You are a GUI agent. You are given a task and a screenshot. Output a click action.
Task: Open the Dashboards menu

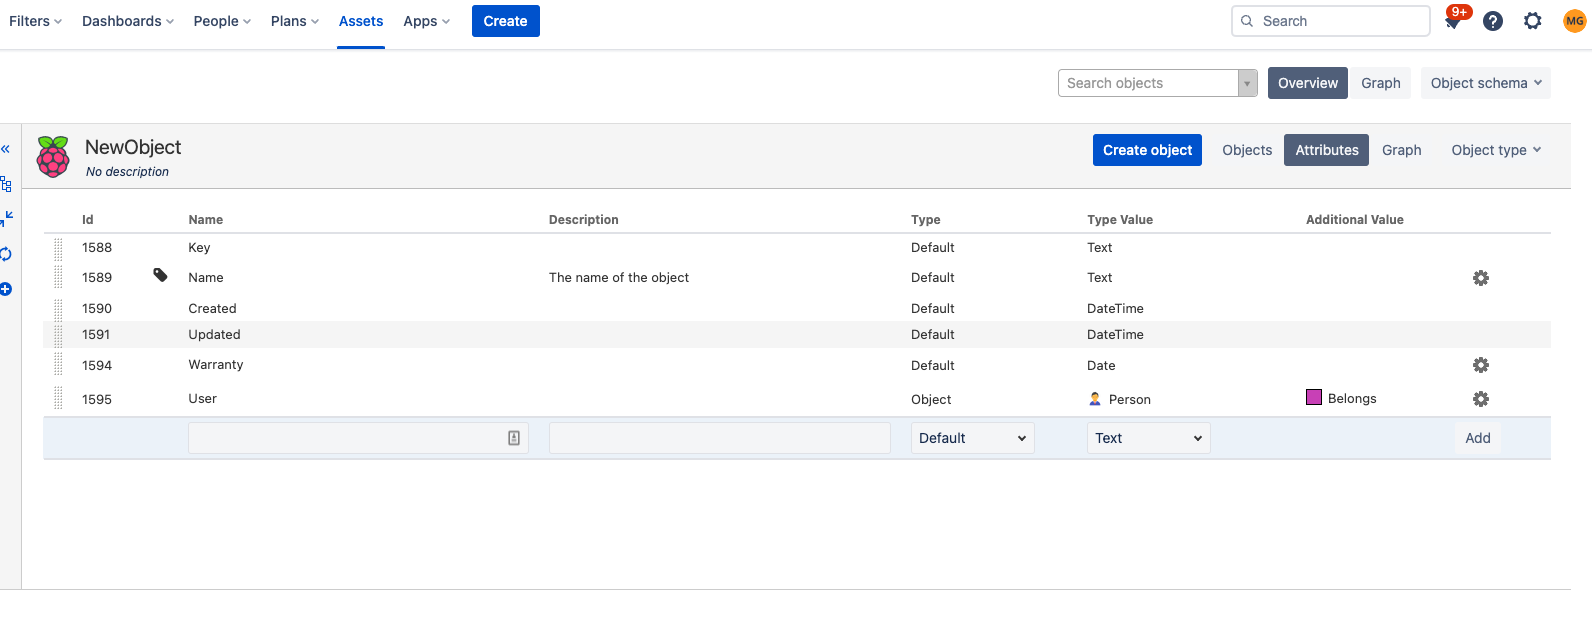128,21
